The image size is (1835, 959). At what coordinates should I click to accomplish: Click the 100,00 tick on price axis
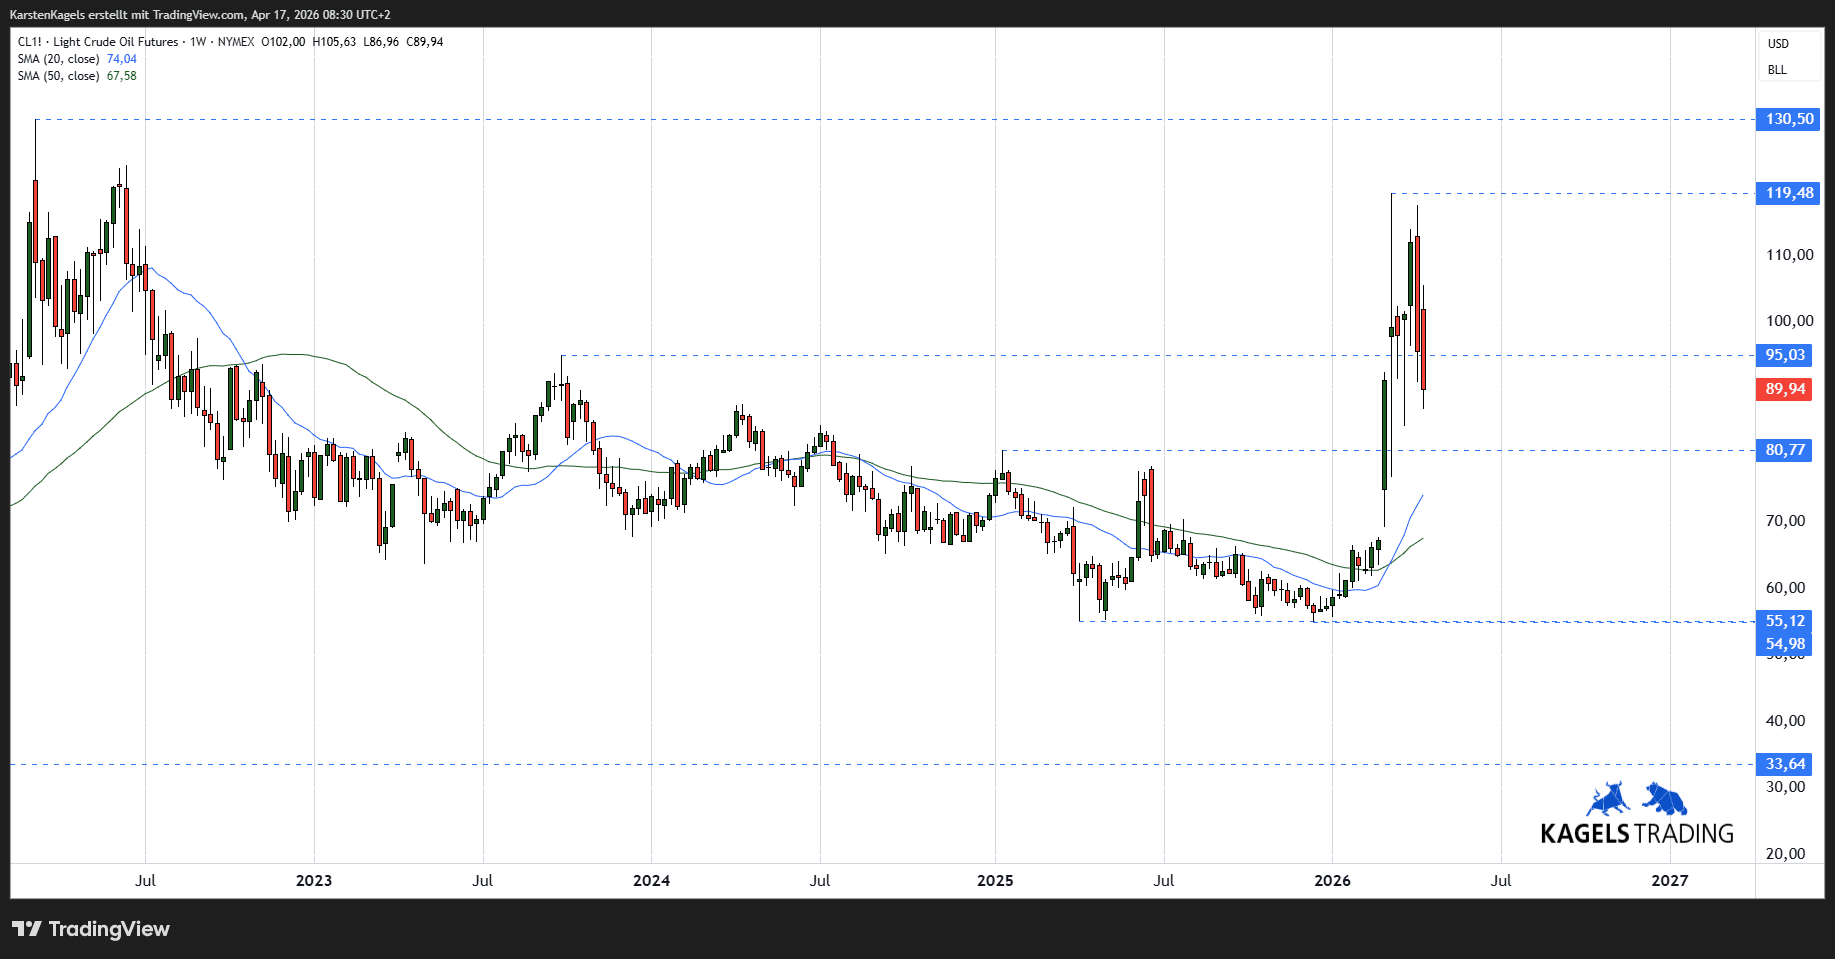1789,321
